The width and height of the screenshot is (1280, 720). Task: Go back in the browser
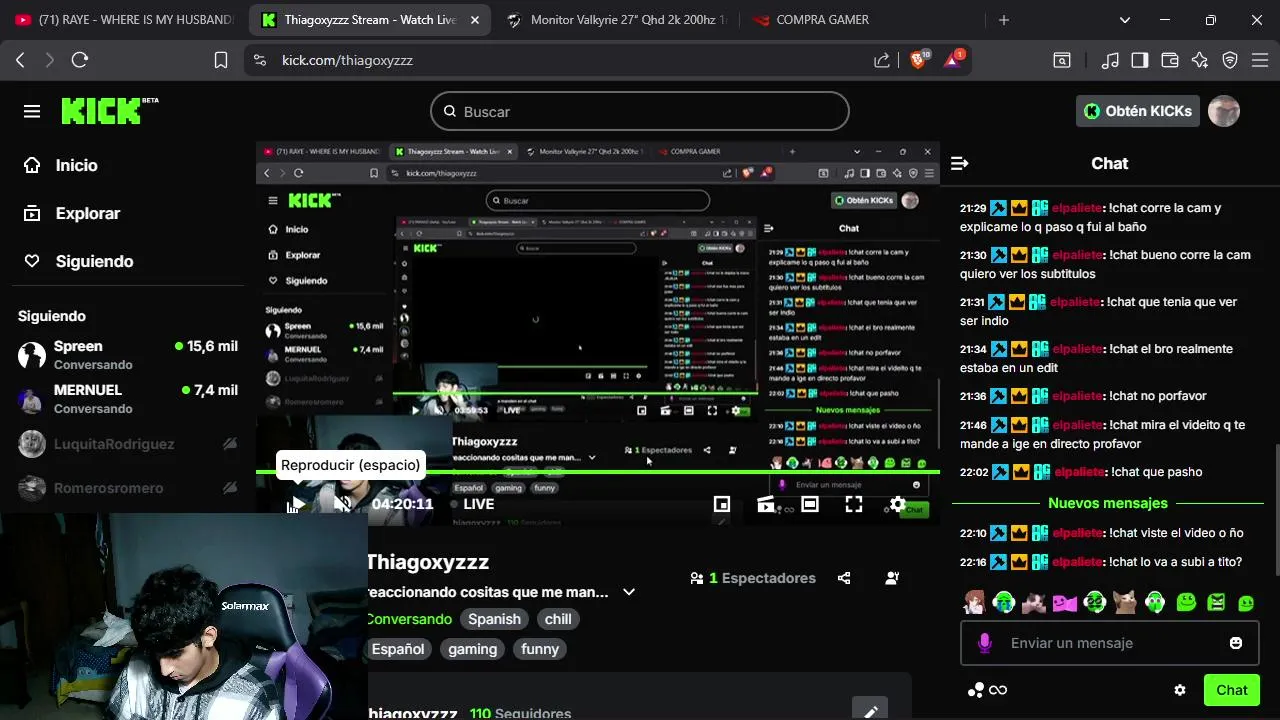(20, 60)
